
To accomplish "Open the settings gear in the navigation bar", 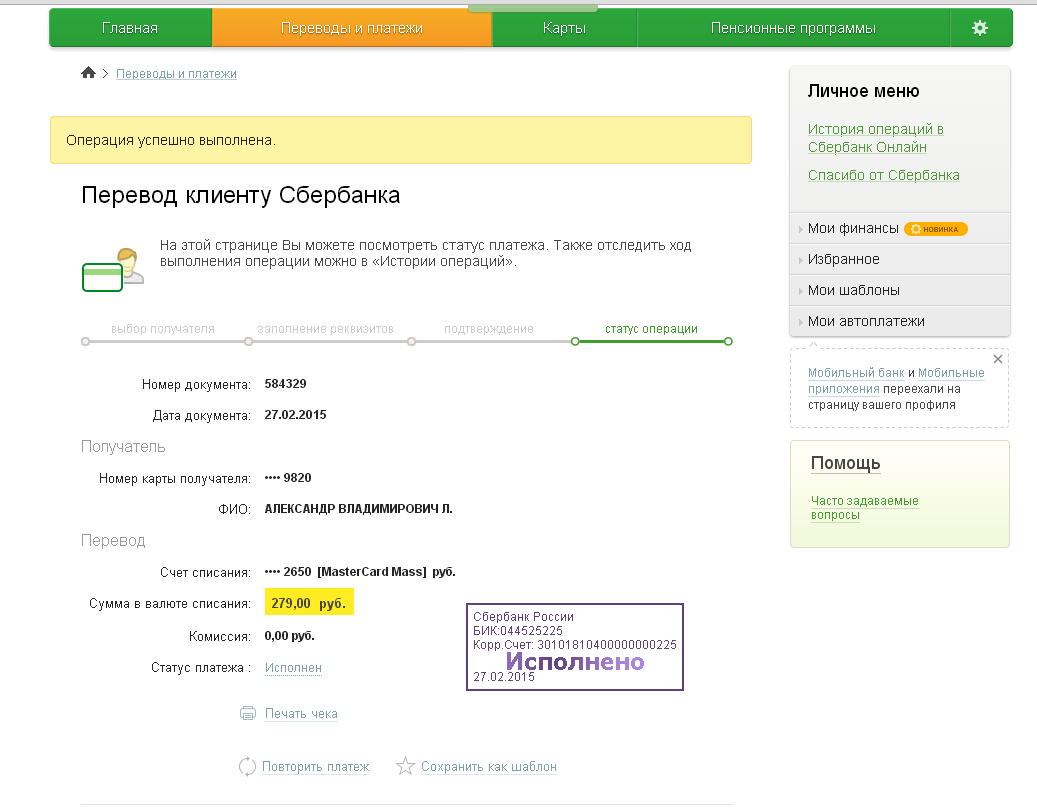I will tap(981, 27).
